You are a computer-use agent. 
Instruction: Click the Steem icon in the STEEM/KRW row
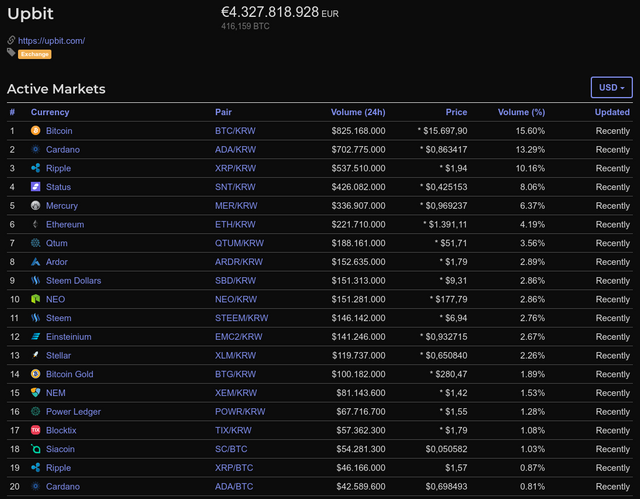coord(36,318)
